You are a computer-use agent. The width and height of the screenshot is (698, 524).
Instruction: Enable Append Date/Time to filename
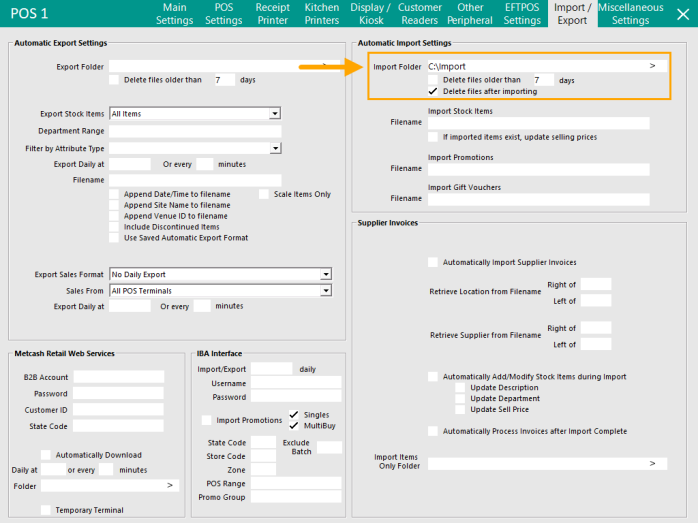pyautogui.click(x=115, y=194)
